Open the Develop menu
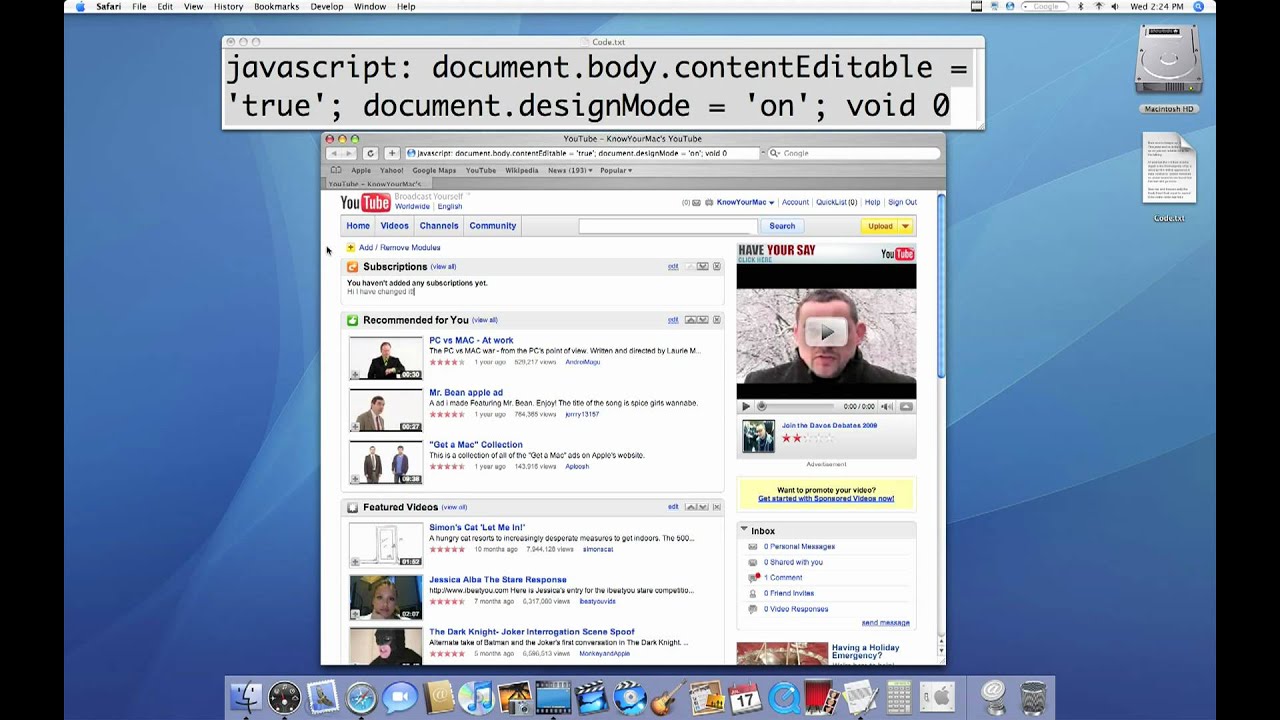 click(327, 6)
